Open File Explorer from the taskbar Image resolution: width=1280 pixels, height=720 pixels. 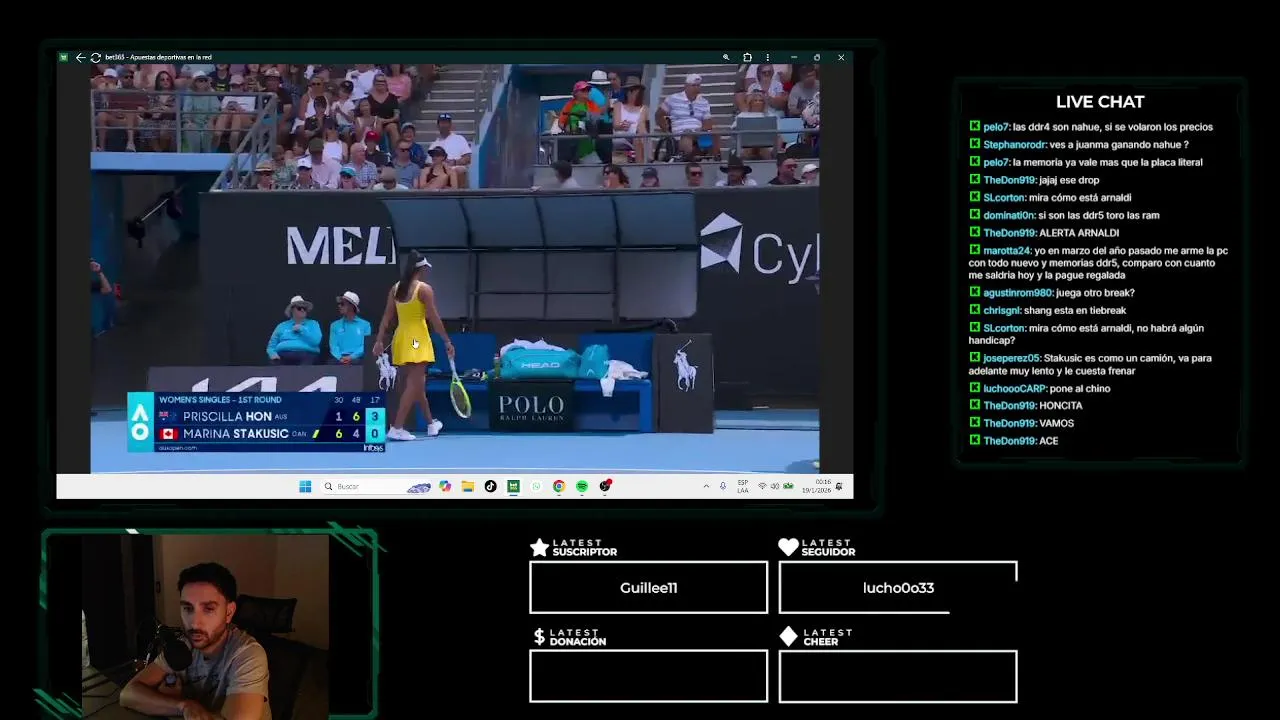point(467,486)
